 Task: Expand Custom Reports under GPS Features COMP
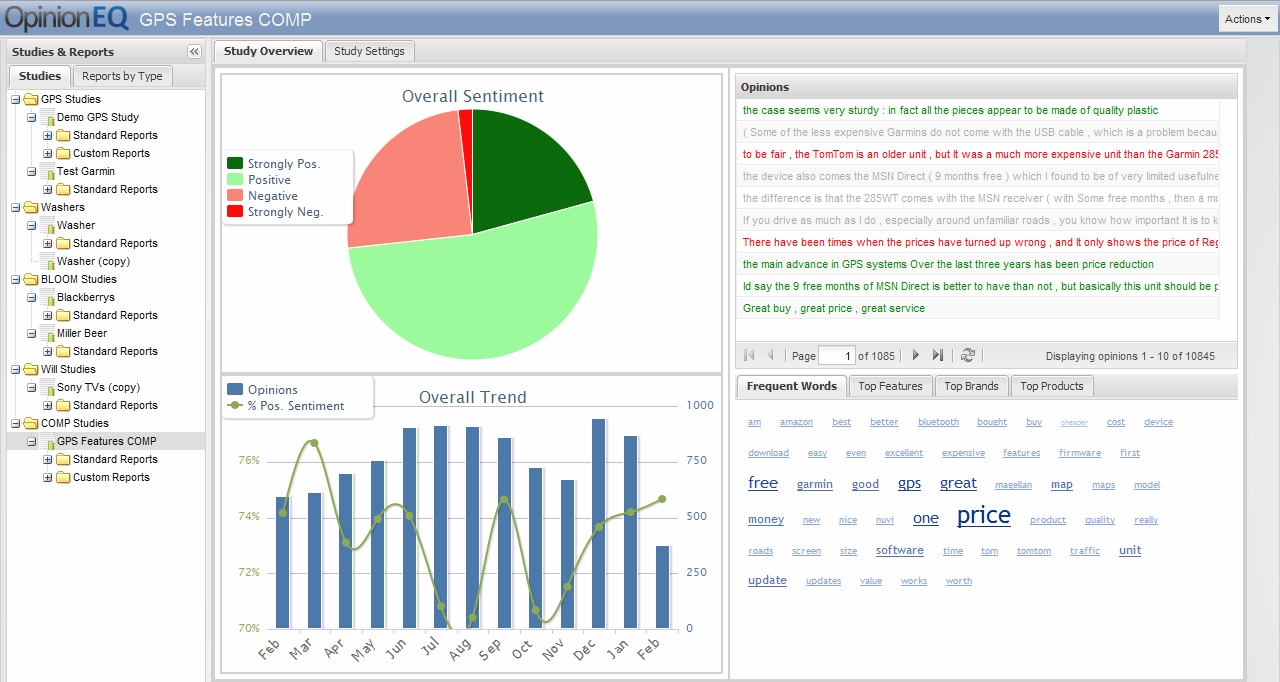tap(48, 478)
